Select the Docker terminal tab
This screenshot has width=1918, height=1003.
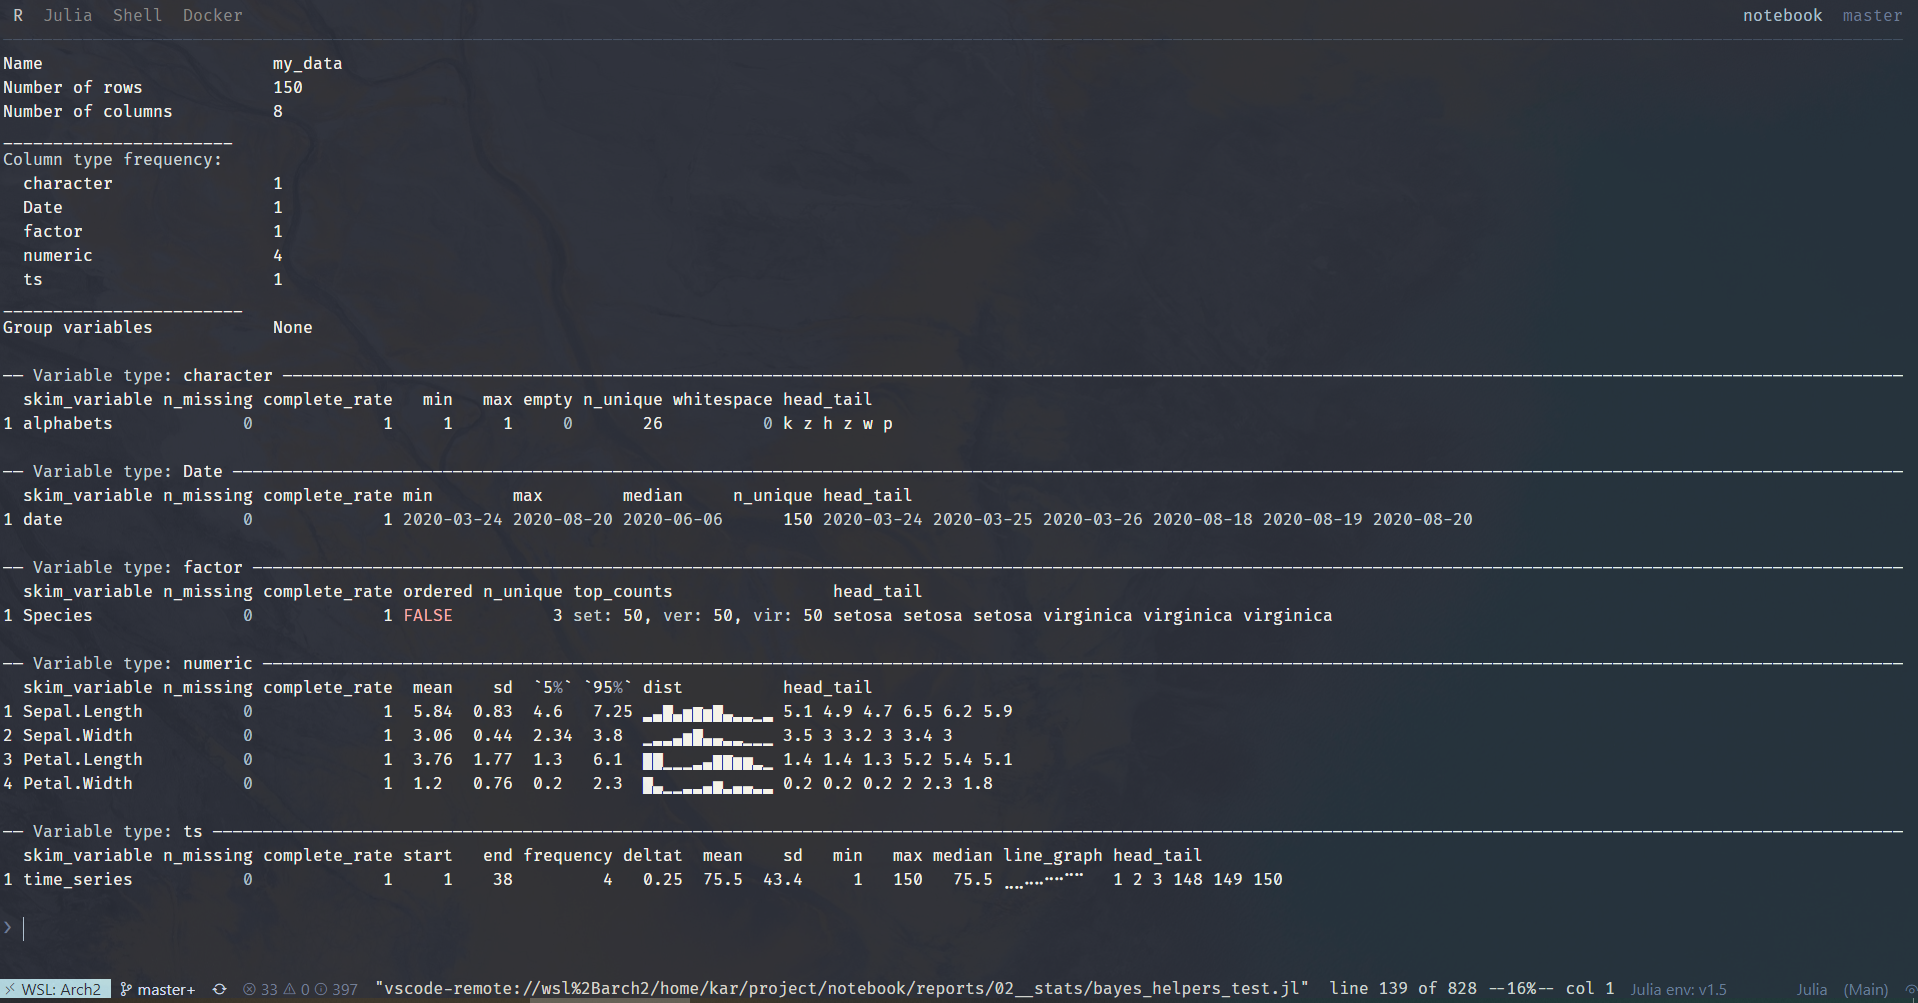click(x=212, y=15)
